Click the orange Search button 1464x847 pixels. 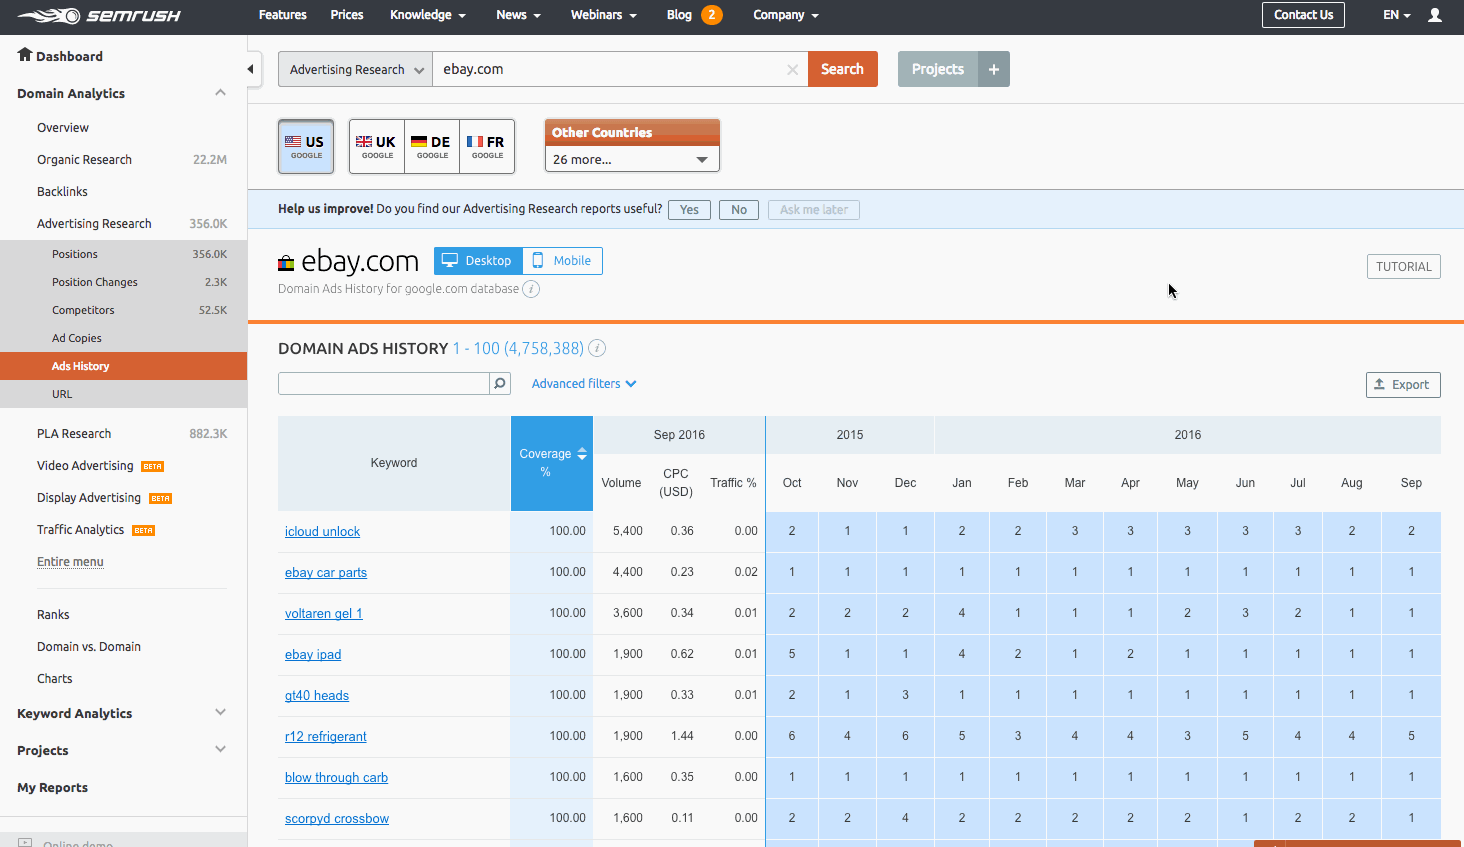(x=842, y=69)
